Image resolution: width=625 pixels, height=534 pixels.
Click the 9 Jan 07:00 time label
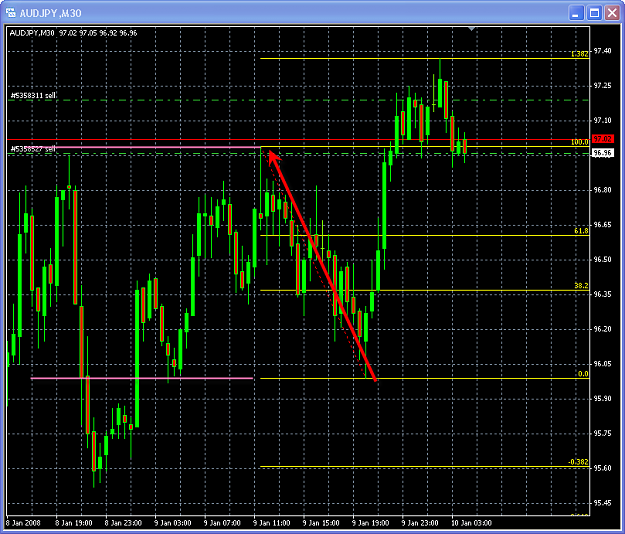point(222,523)
